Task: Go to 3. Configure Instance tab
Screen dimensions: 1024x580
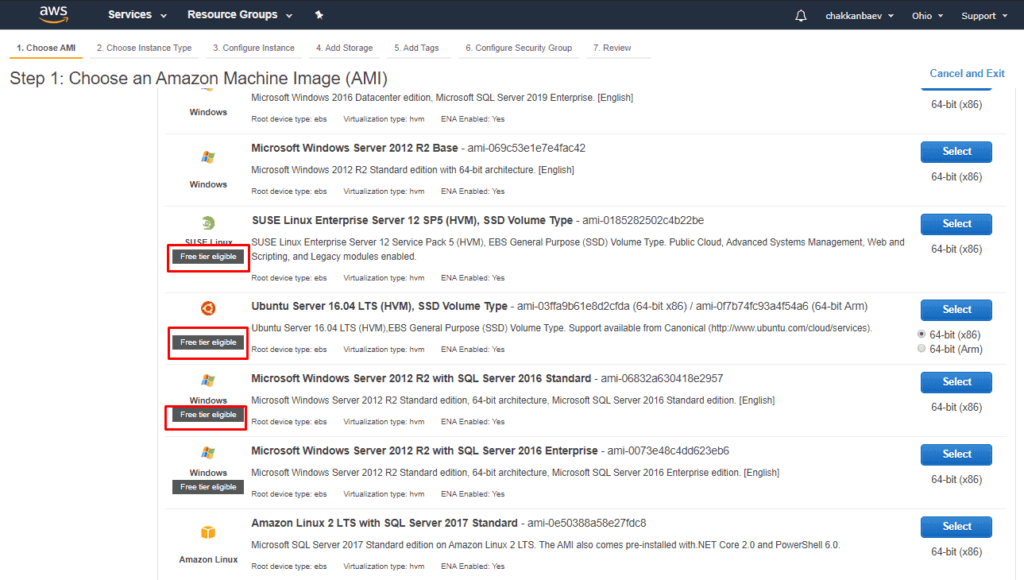Action: tap(253, 48)
